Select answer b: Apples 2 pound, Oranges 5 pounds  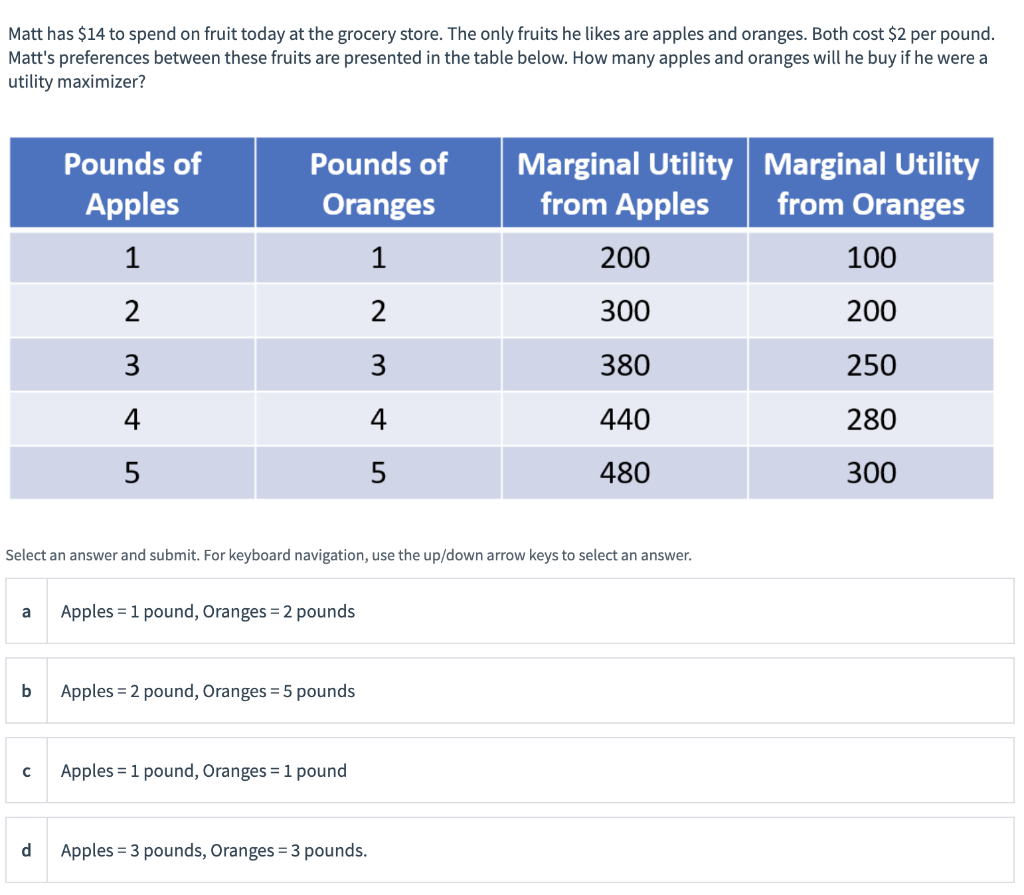click(x=510, y=691)
